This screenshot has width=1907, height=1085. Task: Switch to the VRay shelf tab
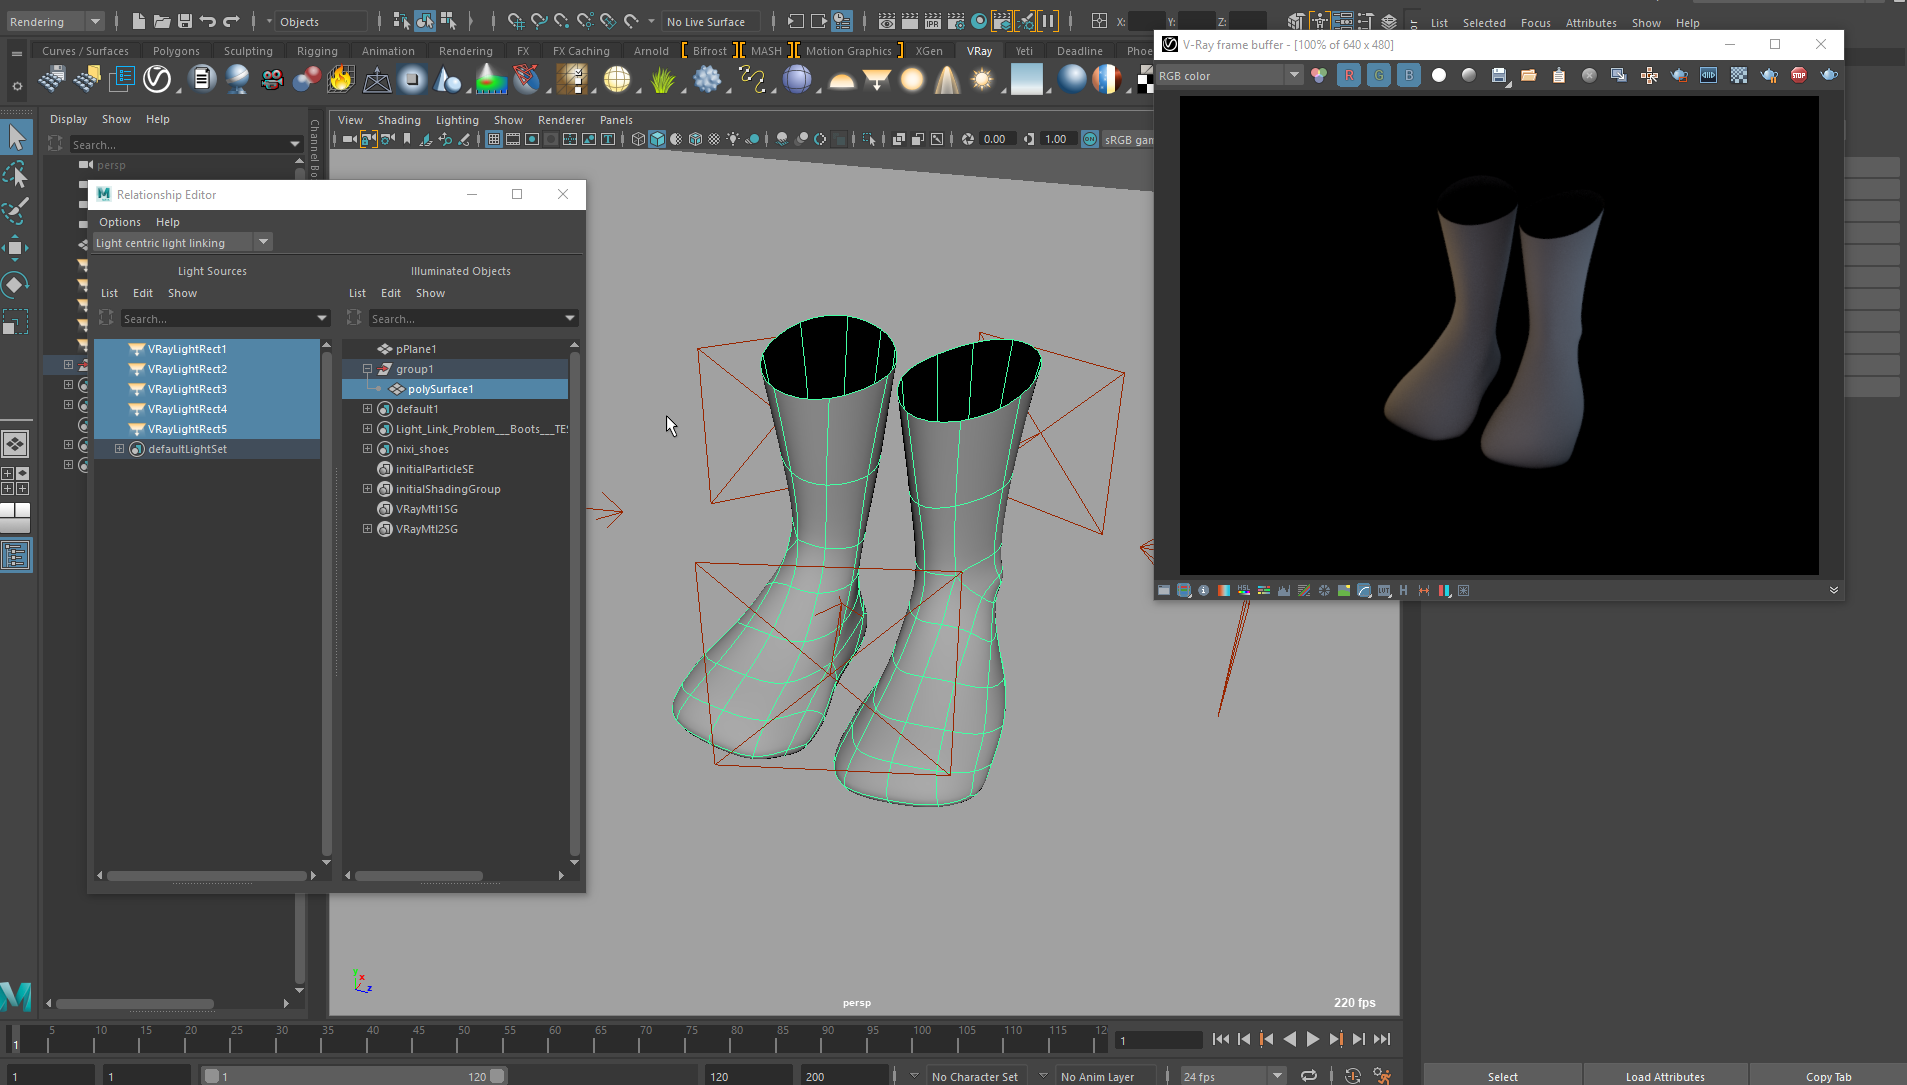(x=979, y=51)
